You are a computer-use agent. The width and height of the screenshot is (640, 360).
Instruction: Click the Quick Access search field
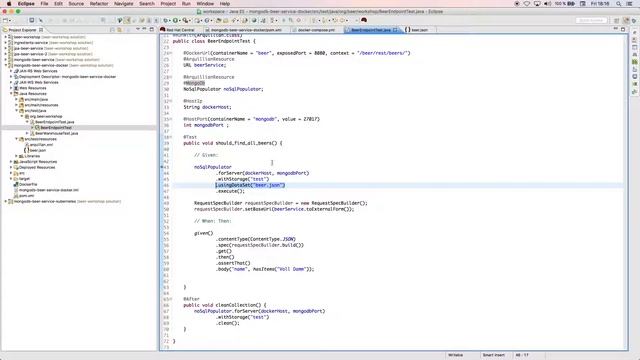tap(591, 20)
